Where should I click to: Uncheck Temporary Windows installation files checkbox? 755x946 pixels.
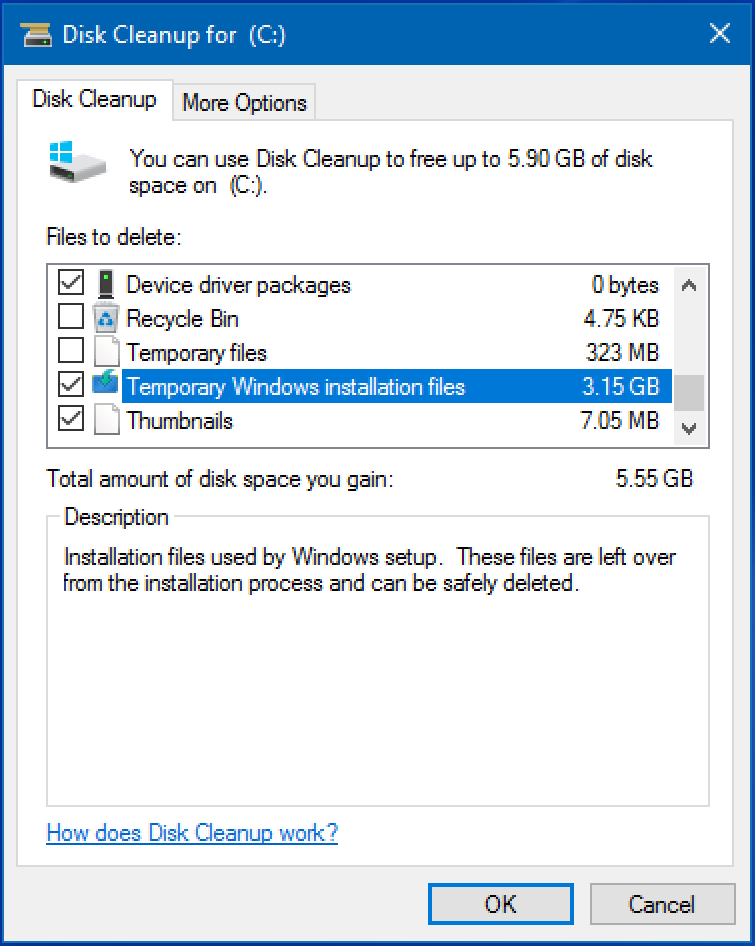click(x=71, y=384)
